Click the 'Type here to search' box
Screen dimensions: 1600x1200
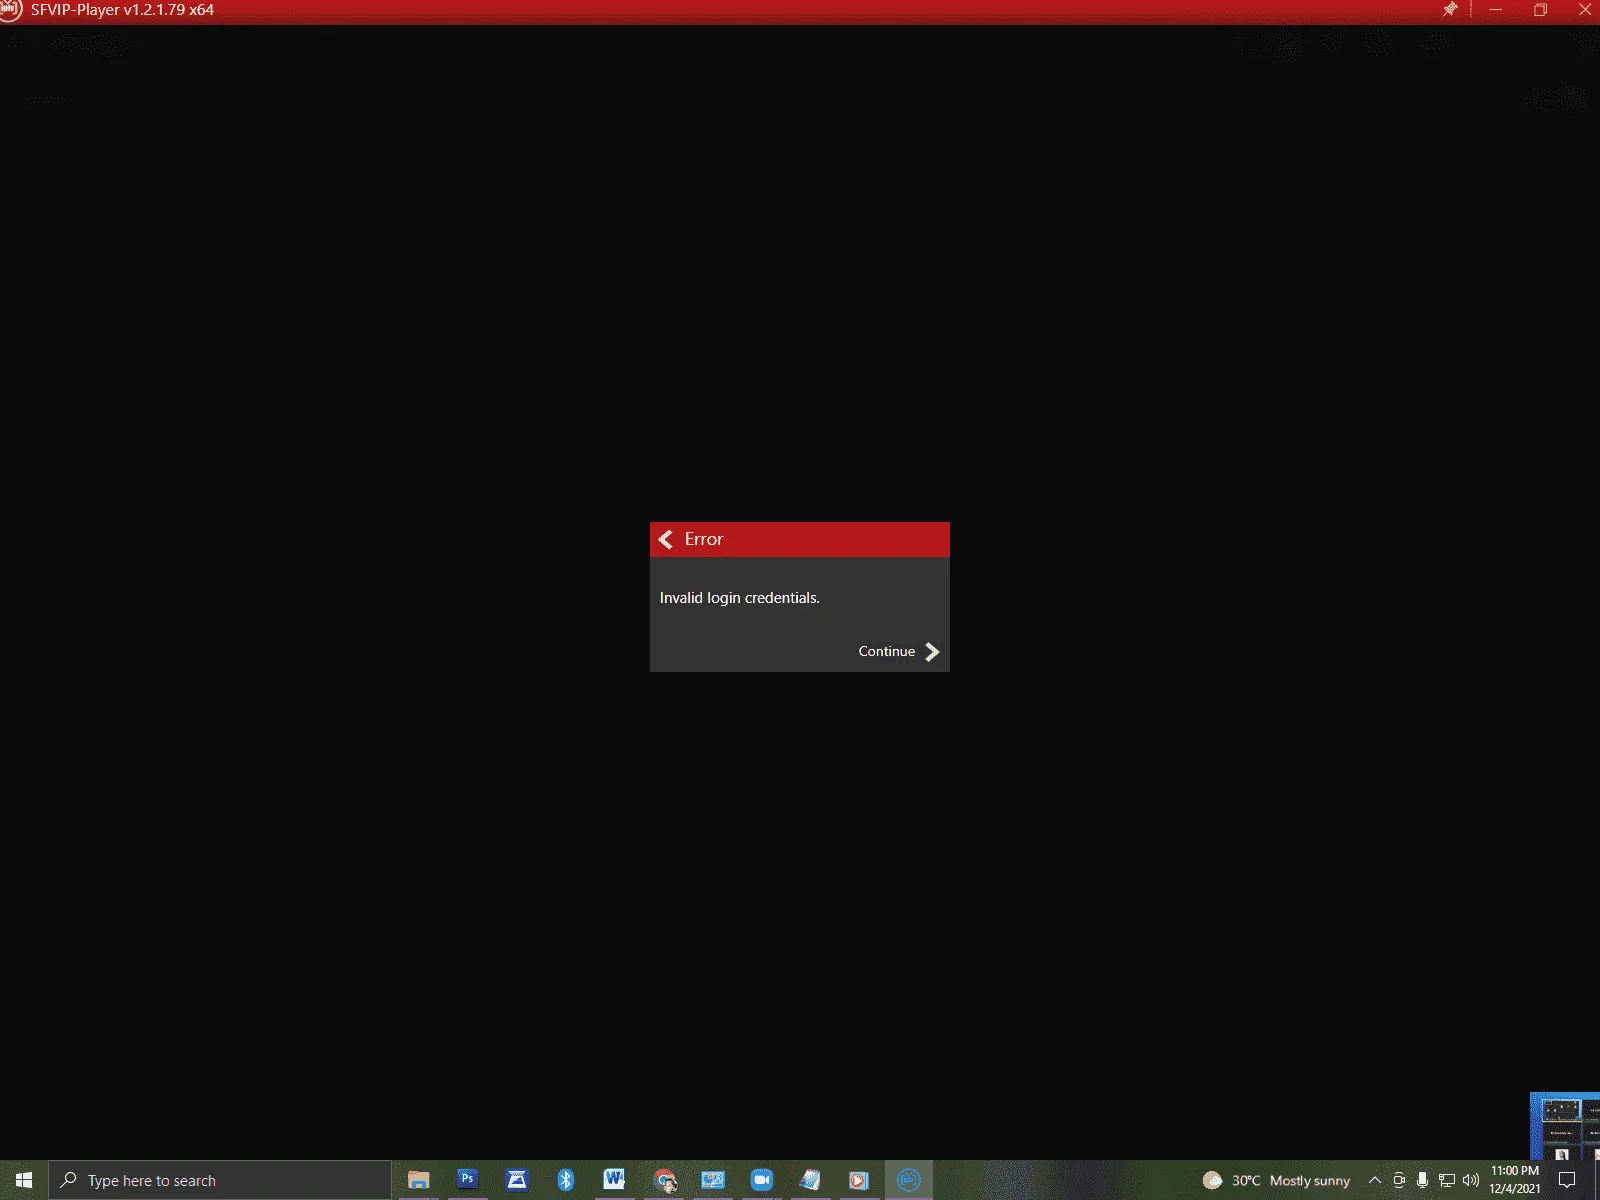[220, 1180]
